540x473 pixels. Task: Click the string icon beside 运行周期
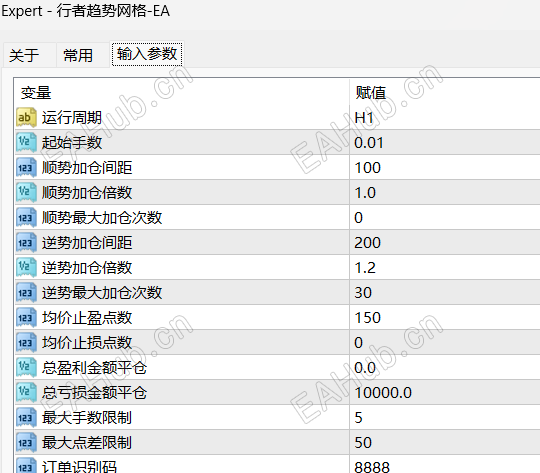coord(26,118)
